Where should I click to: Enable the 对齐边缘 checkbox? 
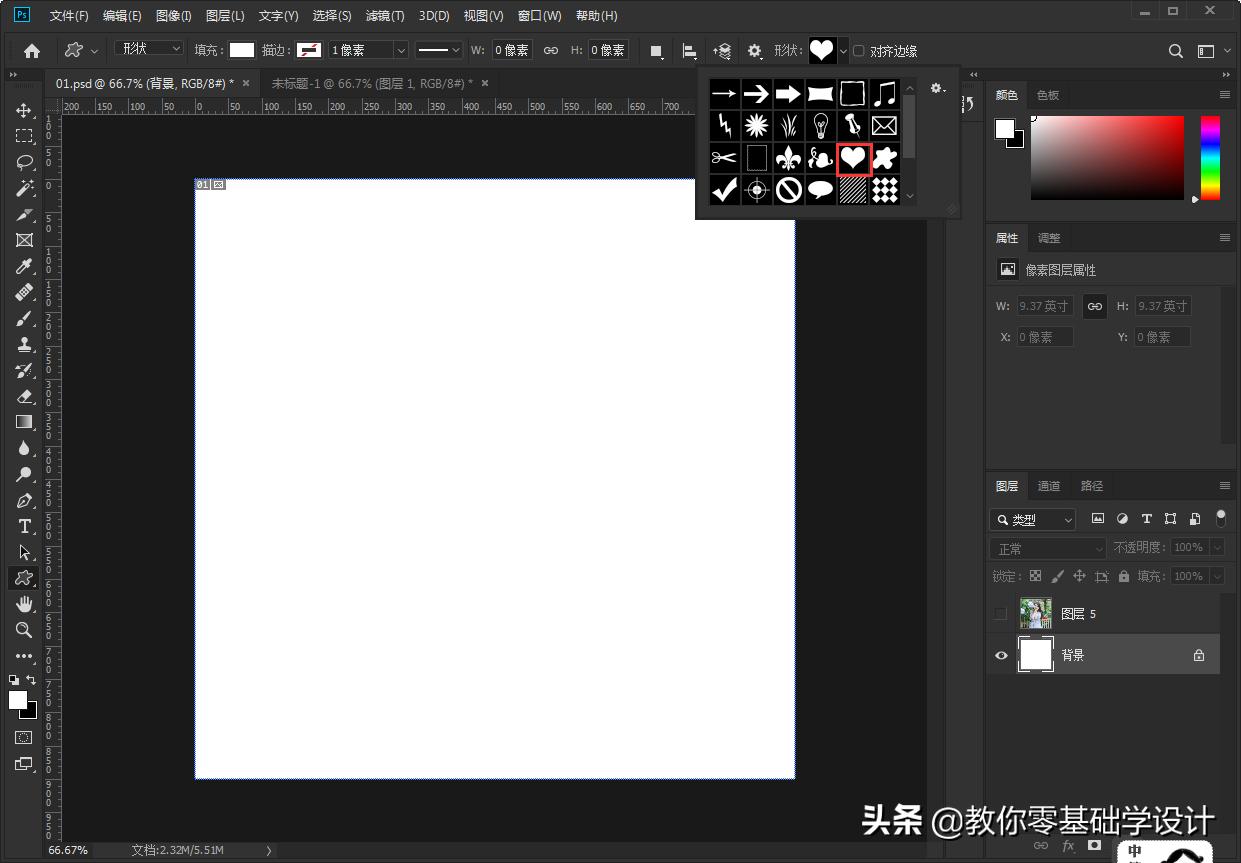(858, 51)
